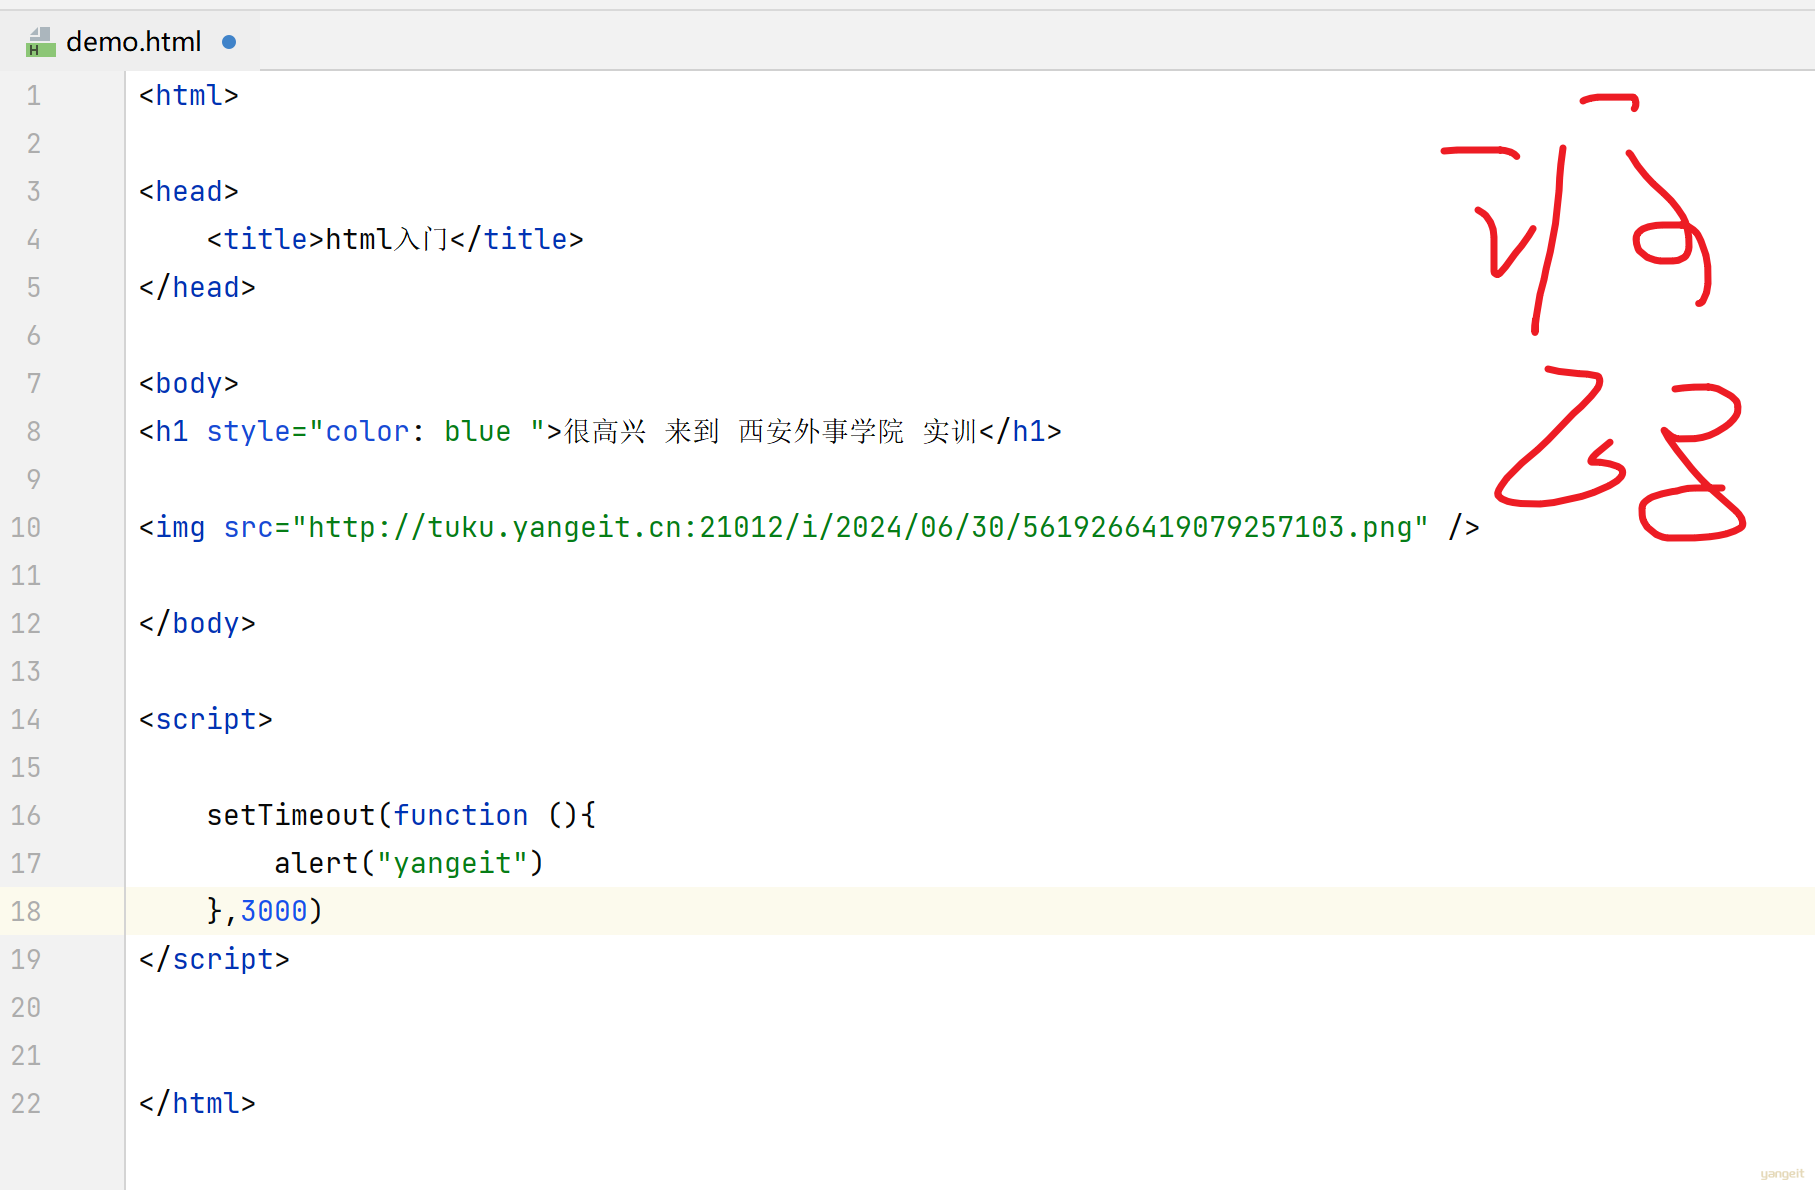
Task: Click line number 22 in the gutter
Action: click(26, 1104)
